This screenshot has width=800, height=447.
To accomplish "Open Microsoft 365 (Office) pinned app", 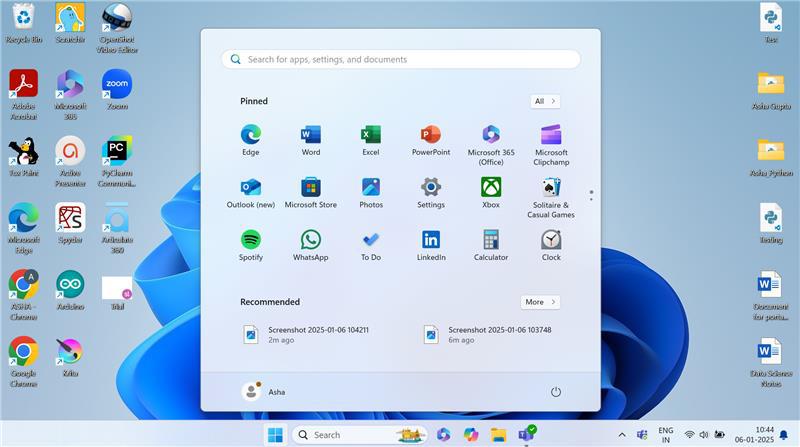I will 491,145.
